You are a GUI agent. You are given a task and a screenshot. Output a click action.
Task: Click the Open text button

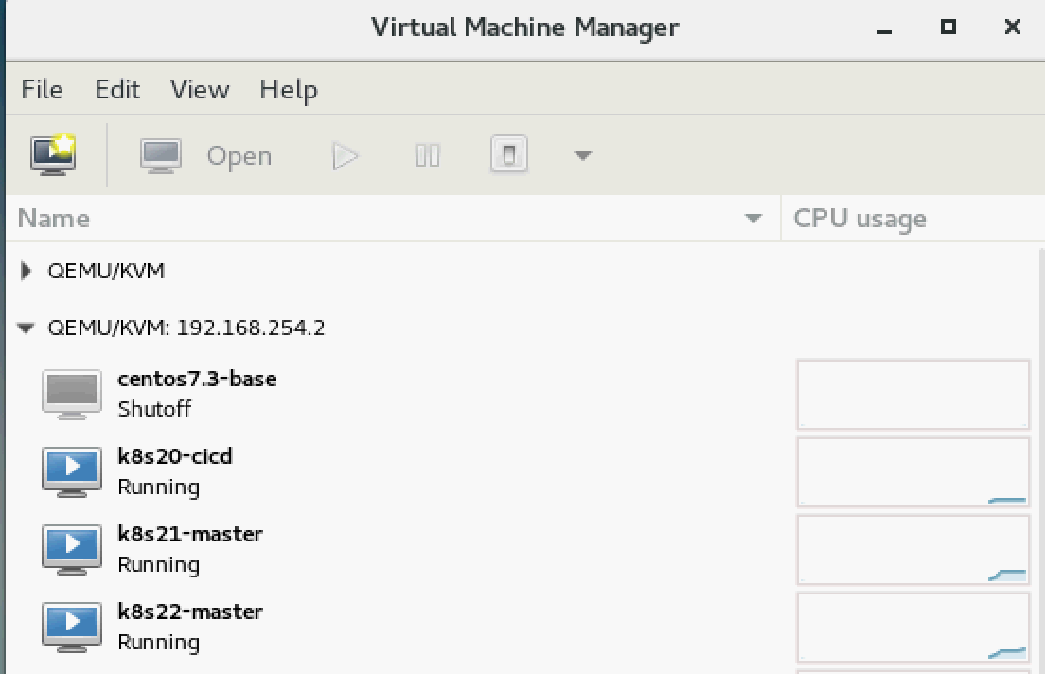pyautogui.click(x=239, y=156)
